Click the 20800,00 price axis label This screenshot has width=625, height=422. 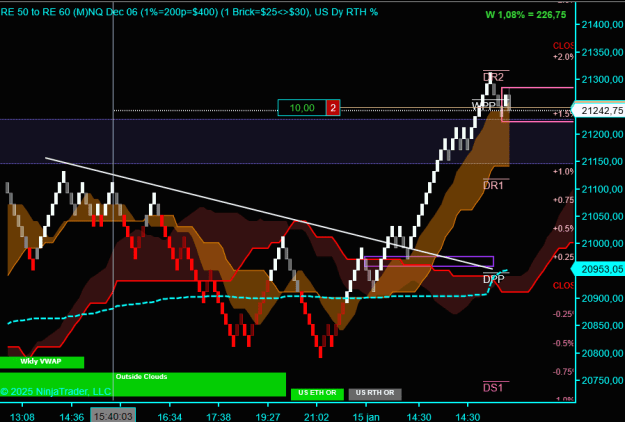(x=602, y=353)
